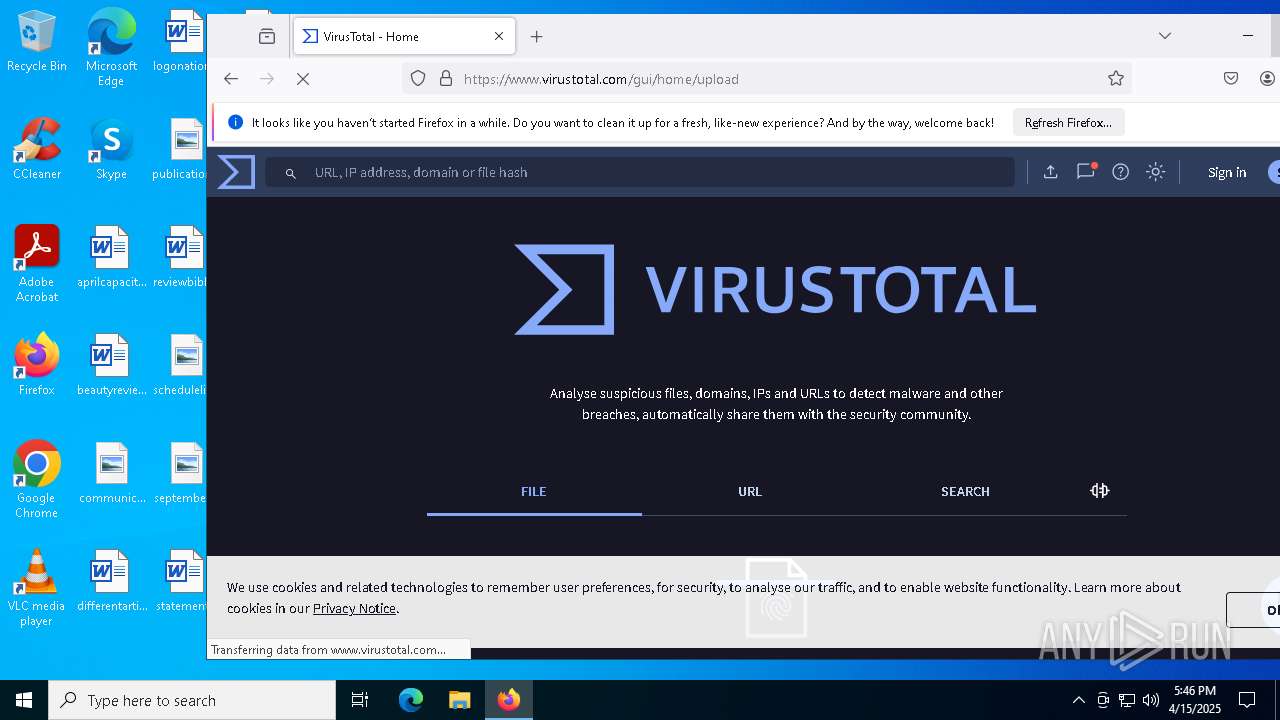Screen dimensions: 1280x720
Task: Click the Windows taskbar search box
Action: pyautogui.click(x=192, y=700)
